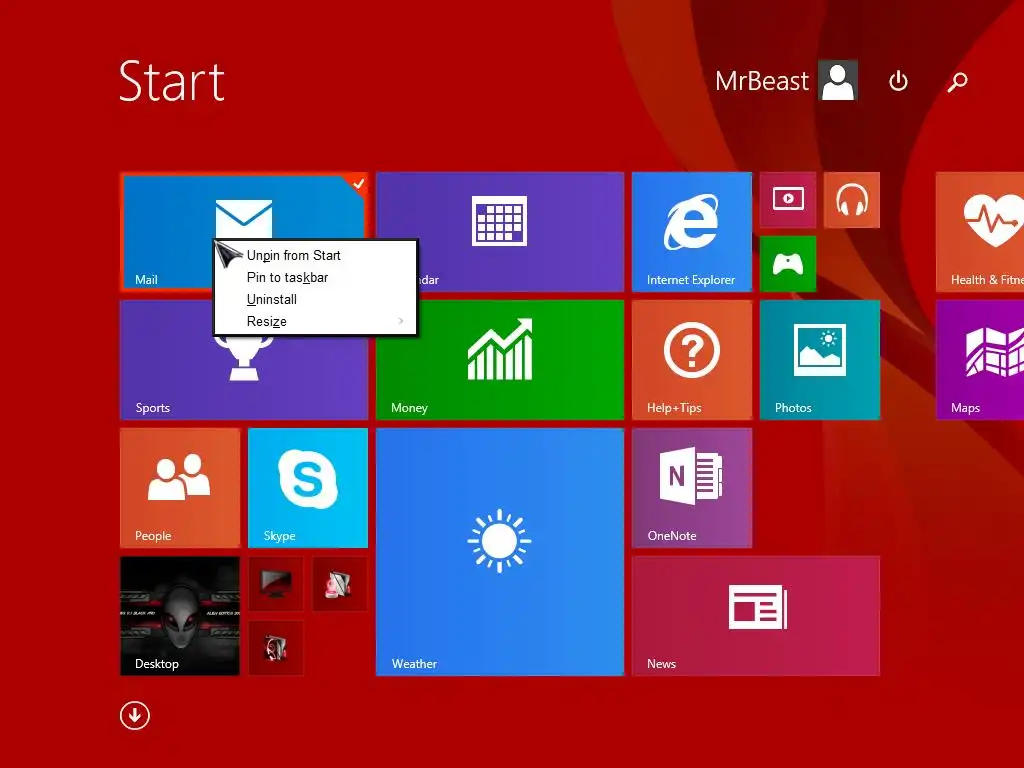Click the Search magnifier icon
This screenshot has height=768, width=1024.
pos(957,82)
